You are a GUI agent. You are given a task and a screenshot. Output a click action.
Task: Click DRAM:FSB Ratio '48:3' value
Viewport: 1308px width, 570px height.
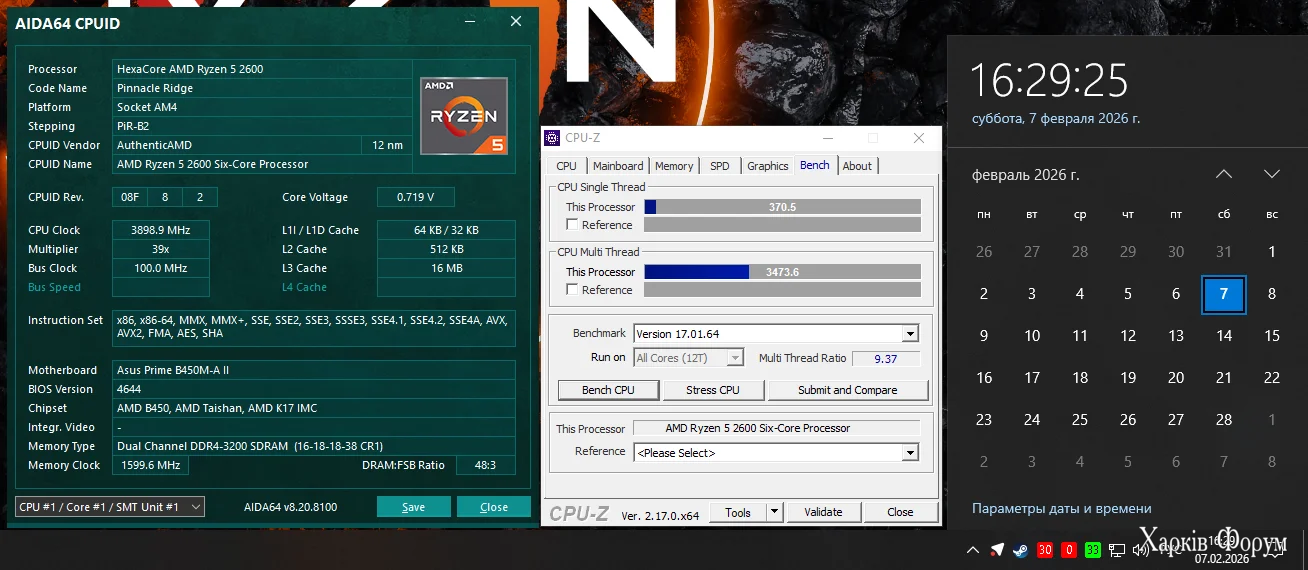[x=485, y=465]
